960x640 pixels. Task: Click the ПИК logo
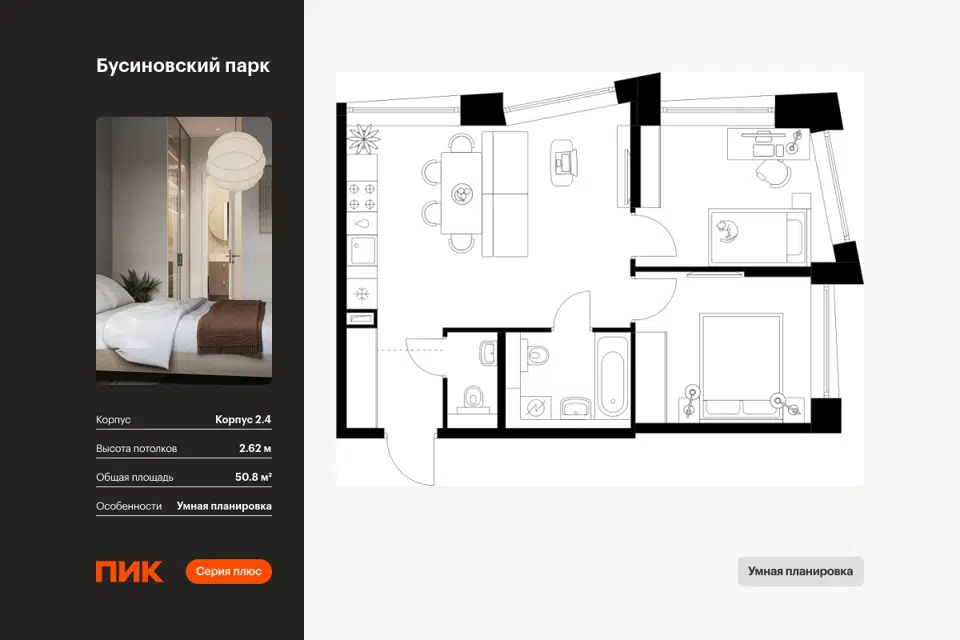(x=129, y=571)
